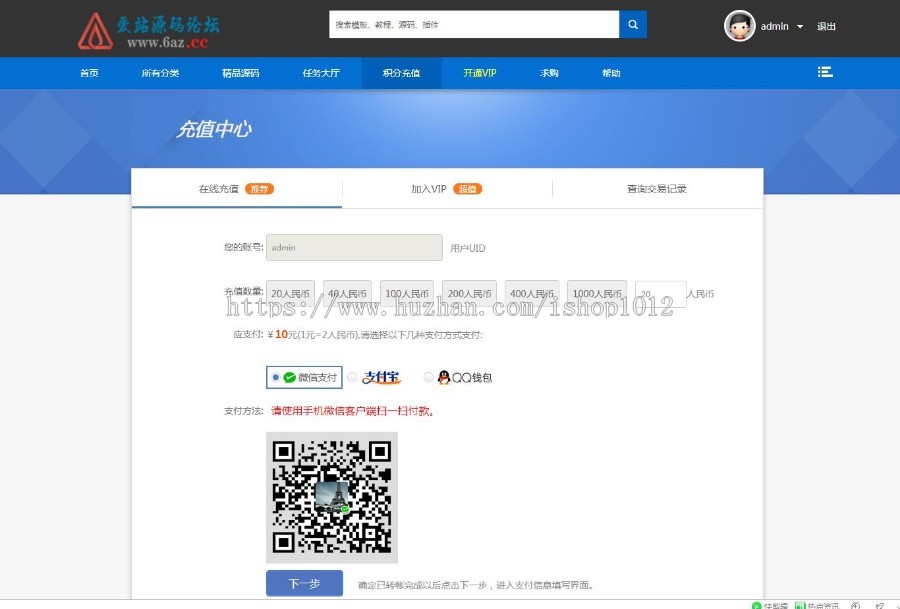Click the orange 推荐 badge
900x609 pixels.
point(259,189)
